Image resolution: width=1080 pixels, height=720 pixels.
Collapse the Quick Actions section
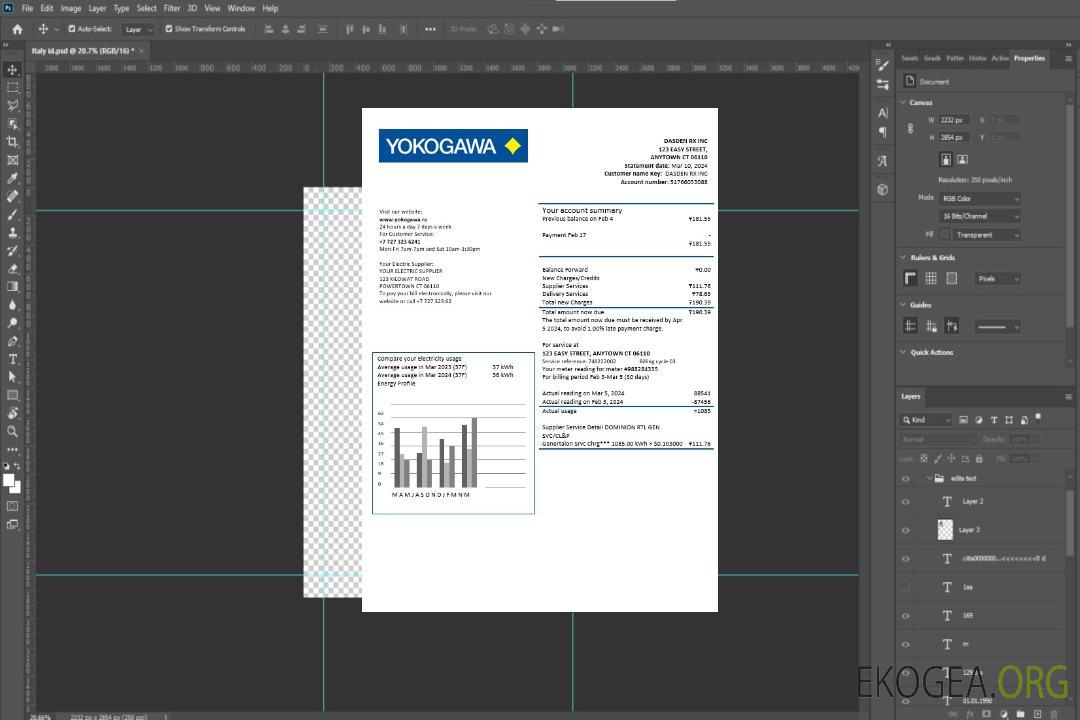coord(903,352)
